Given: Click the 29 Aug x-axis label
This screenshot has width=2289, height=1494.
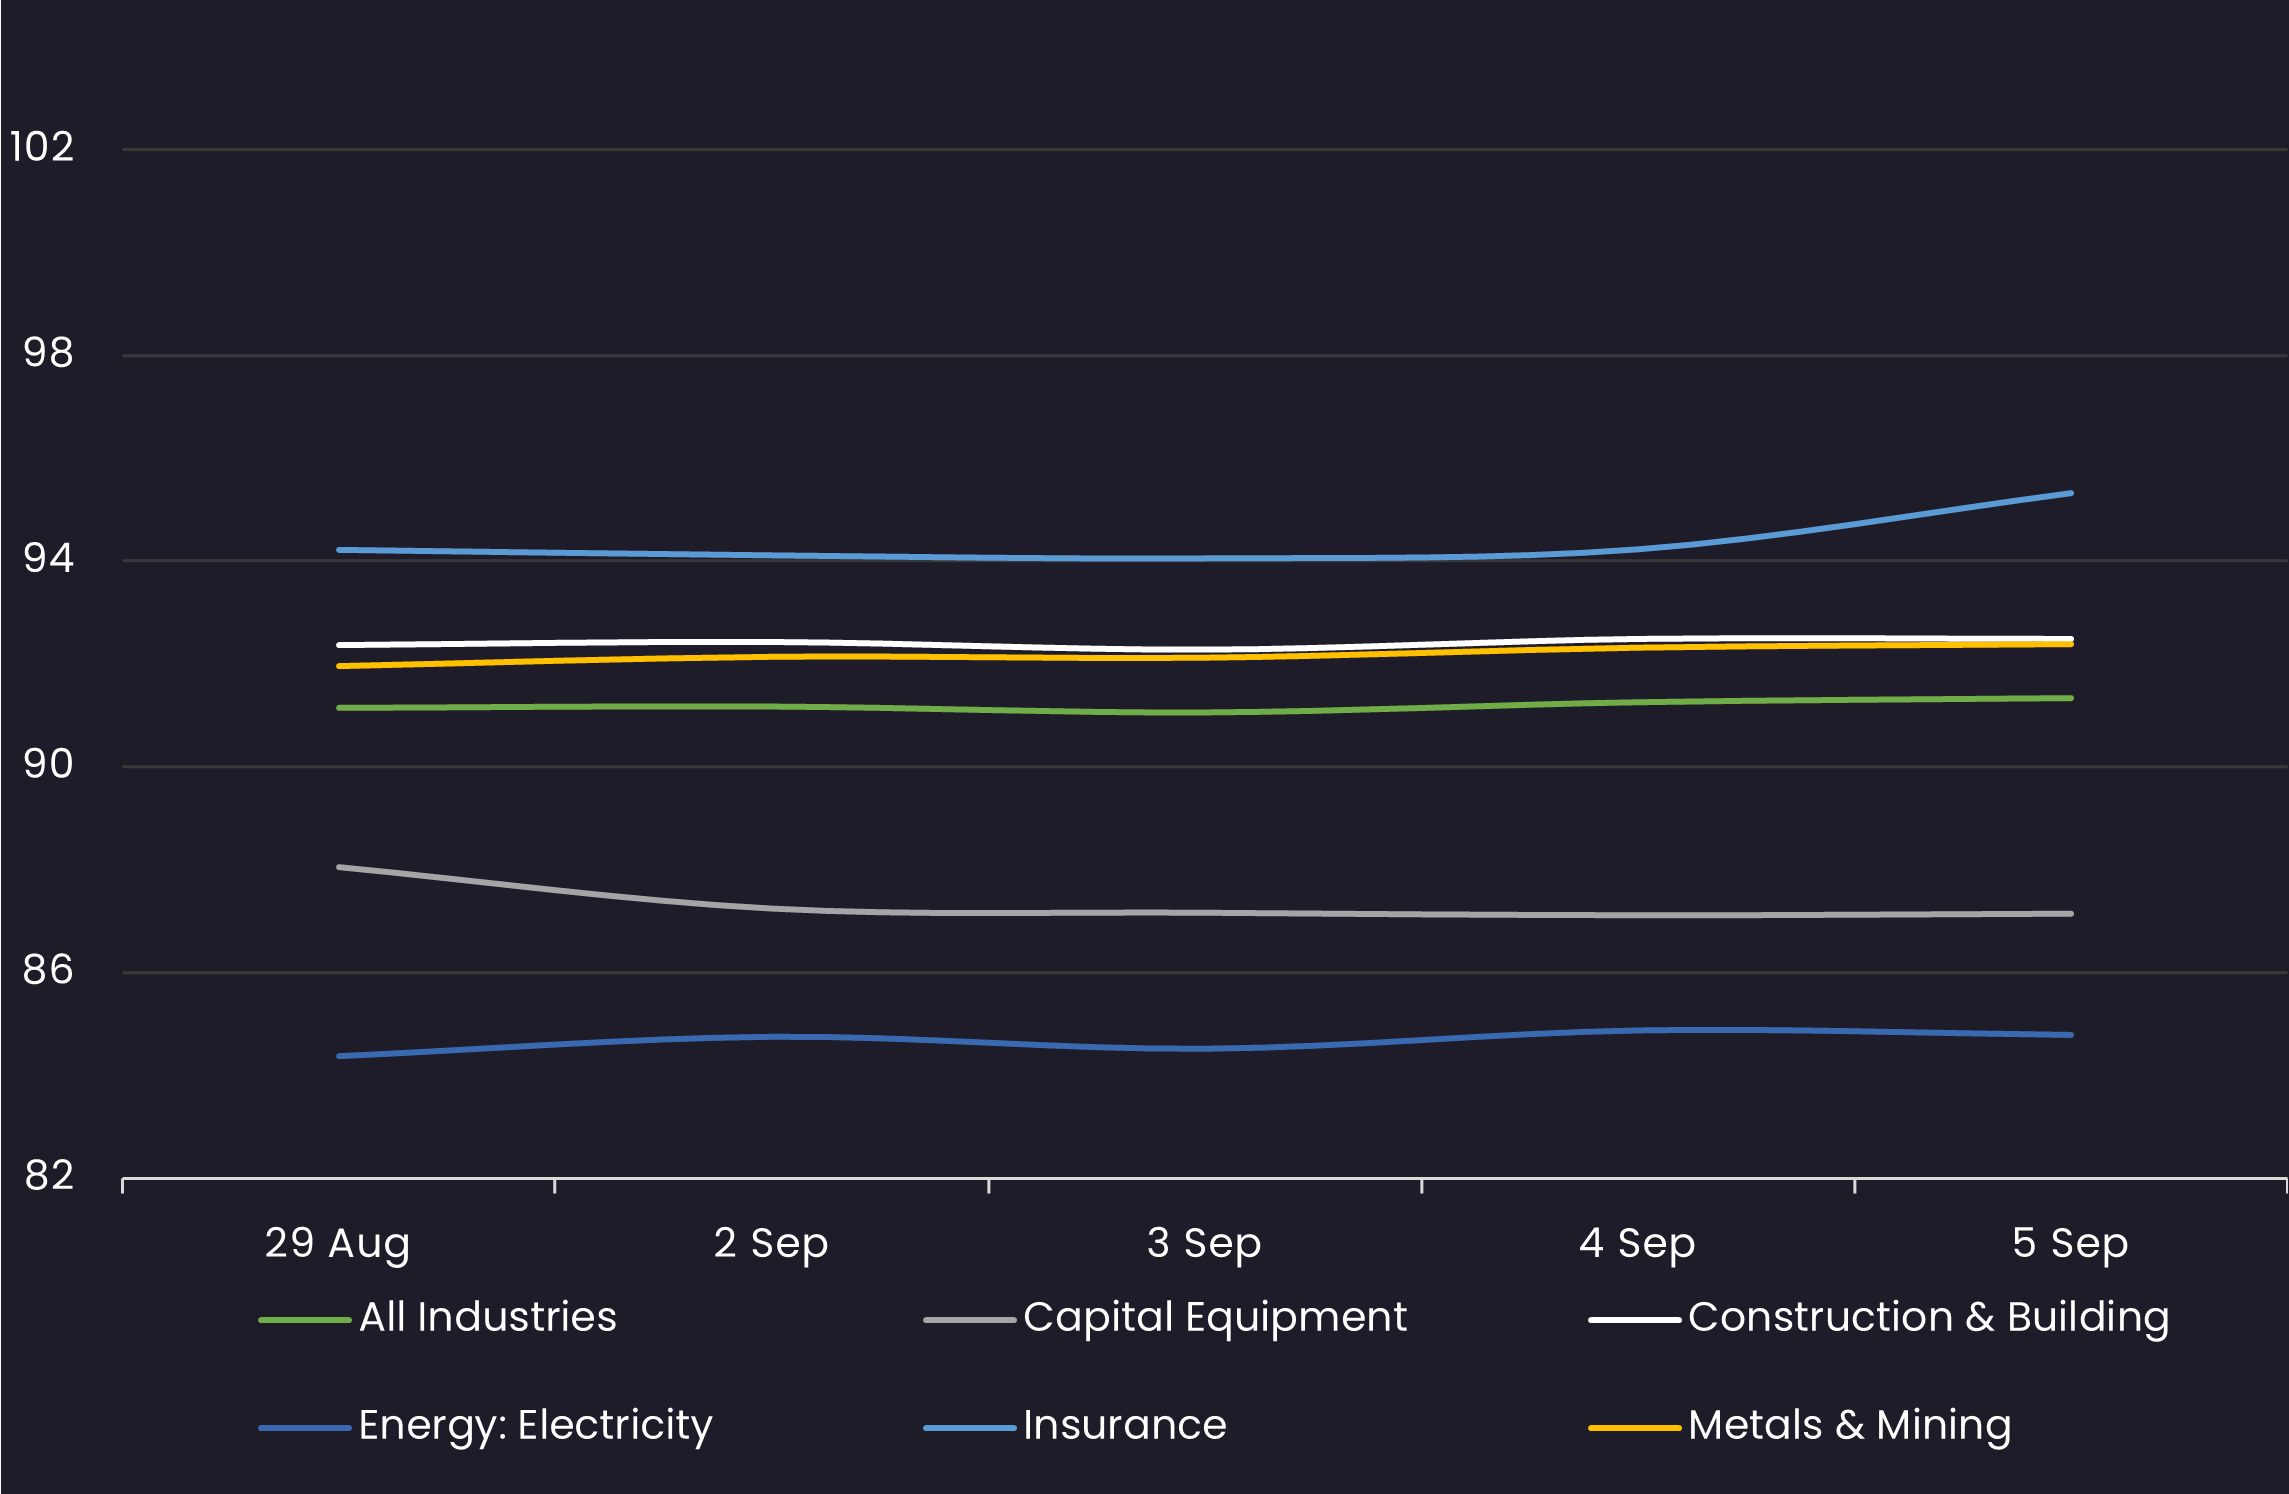Looking at the screenshot, I should pyautogui.click(x=338, y=1243).
